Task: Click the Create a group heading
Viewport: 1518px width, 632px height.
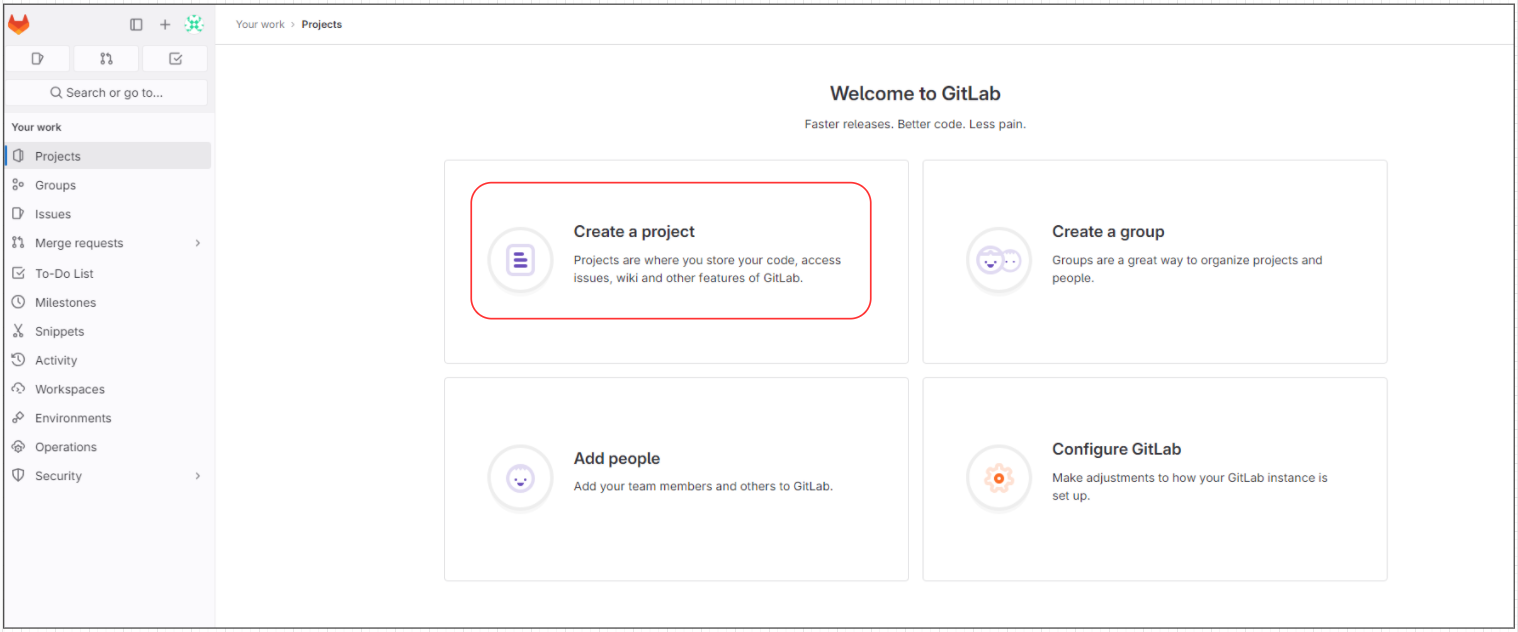Action: [1108, 232]
